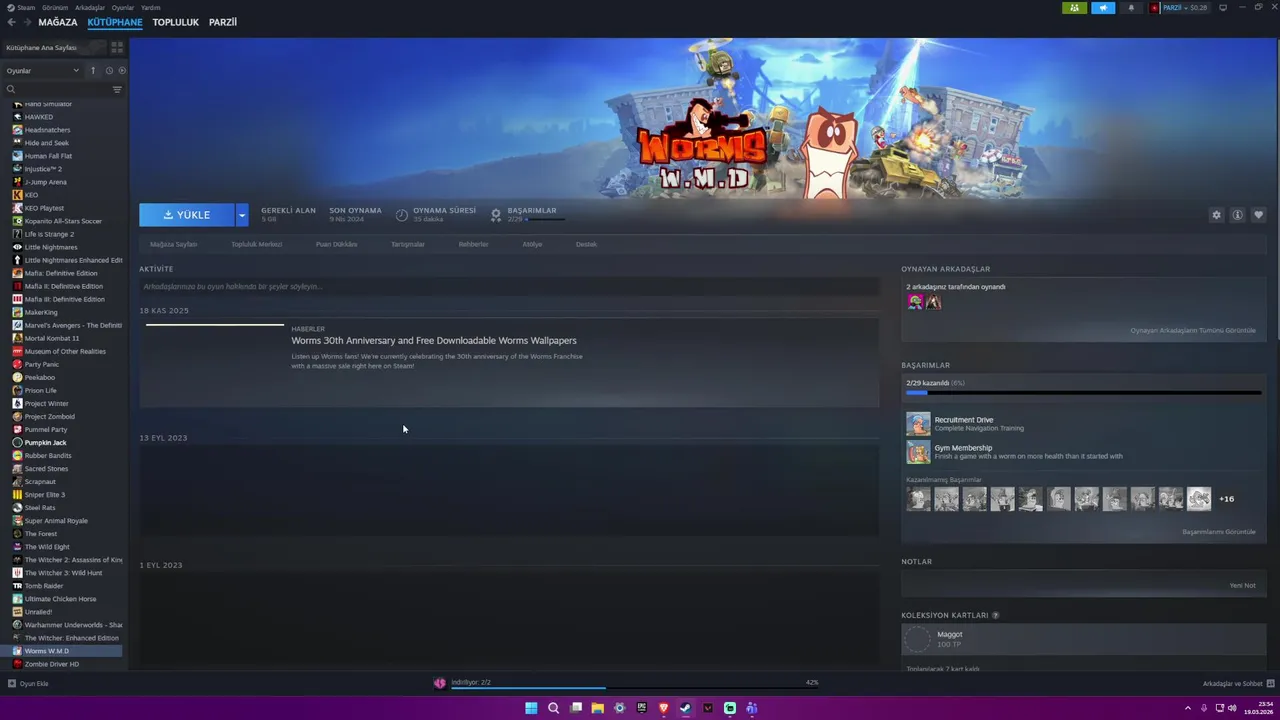This screenshot has height=720, width=1280.
Task: Click the download manager avatar icon
Action: pos(439,683)
